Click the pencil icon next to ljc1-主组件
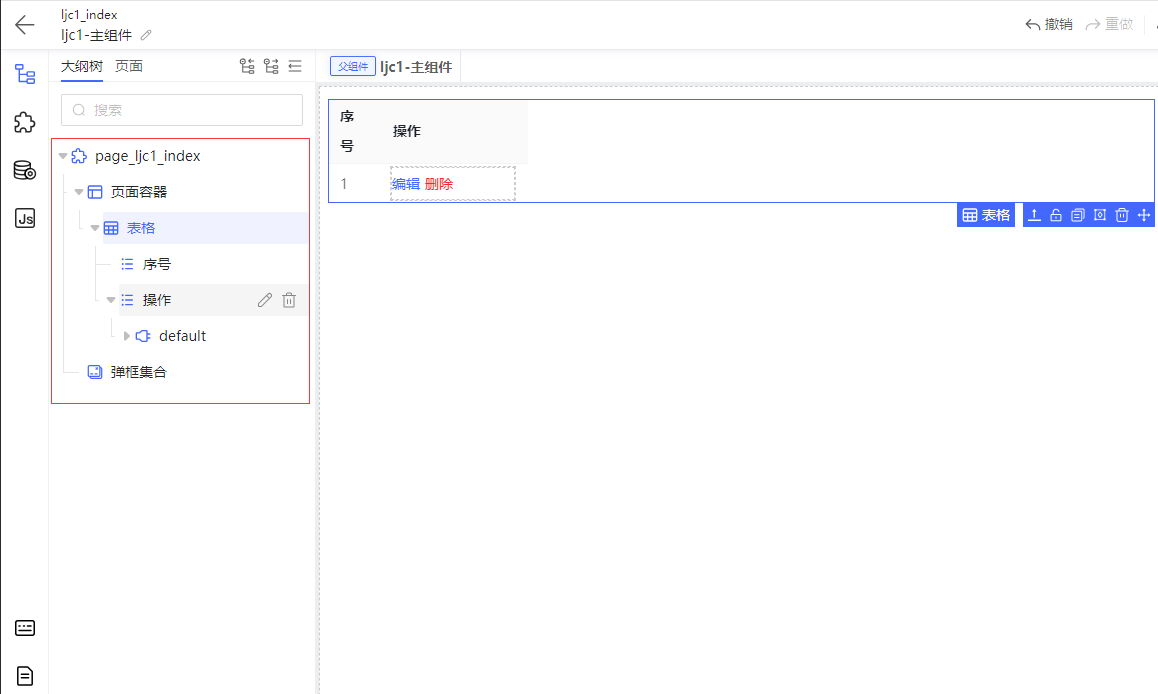The height and width of the screenshot is (694, 1158). [x=146, y=35]
